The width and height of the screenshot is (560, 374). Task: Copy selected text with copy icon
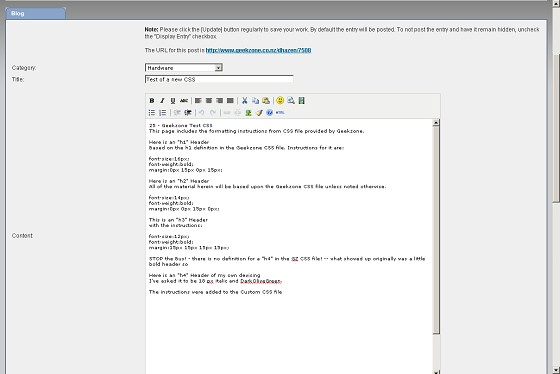coord(255,101)
